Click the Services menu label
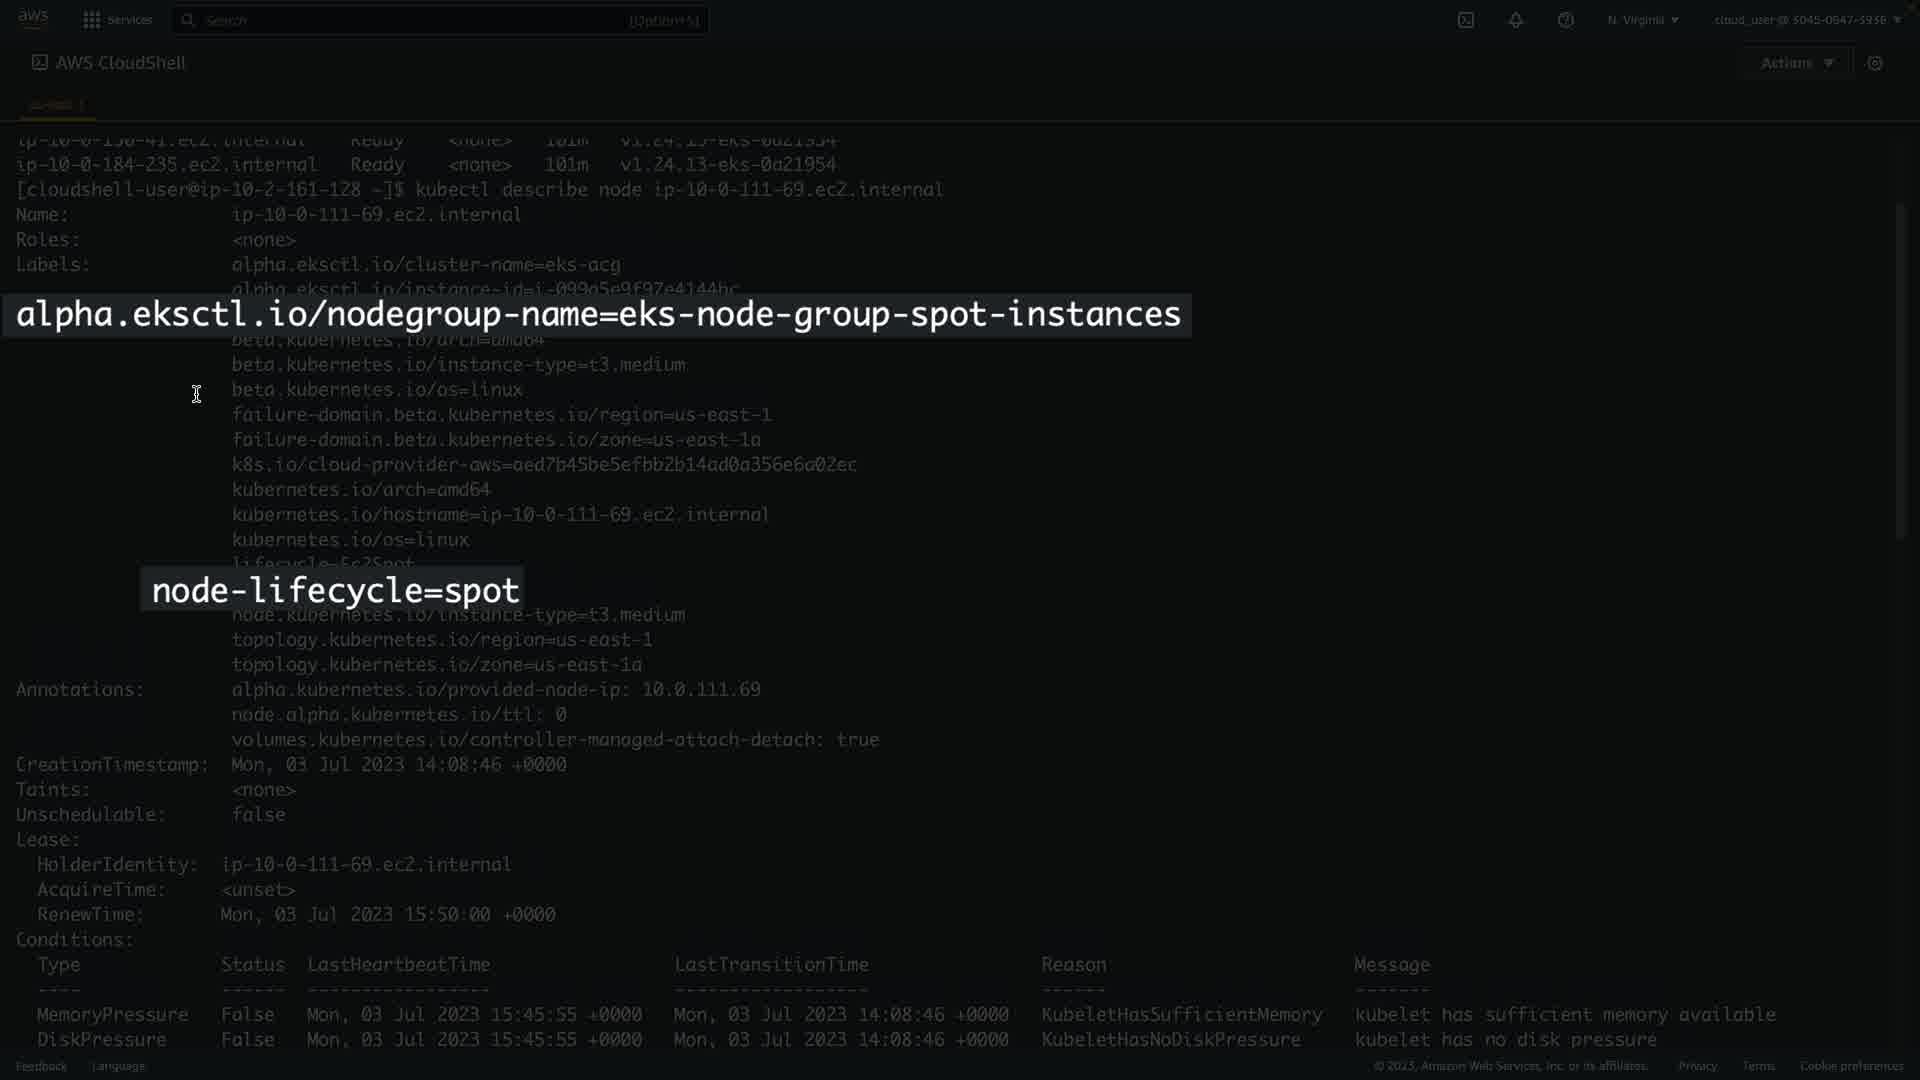This screenshot has width=1920, height=1080. (x=130, y=20)
